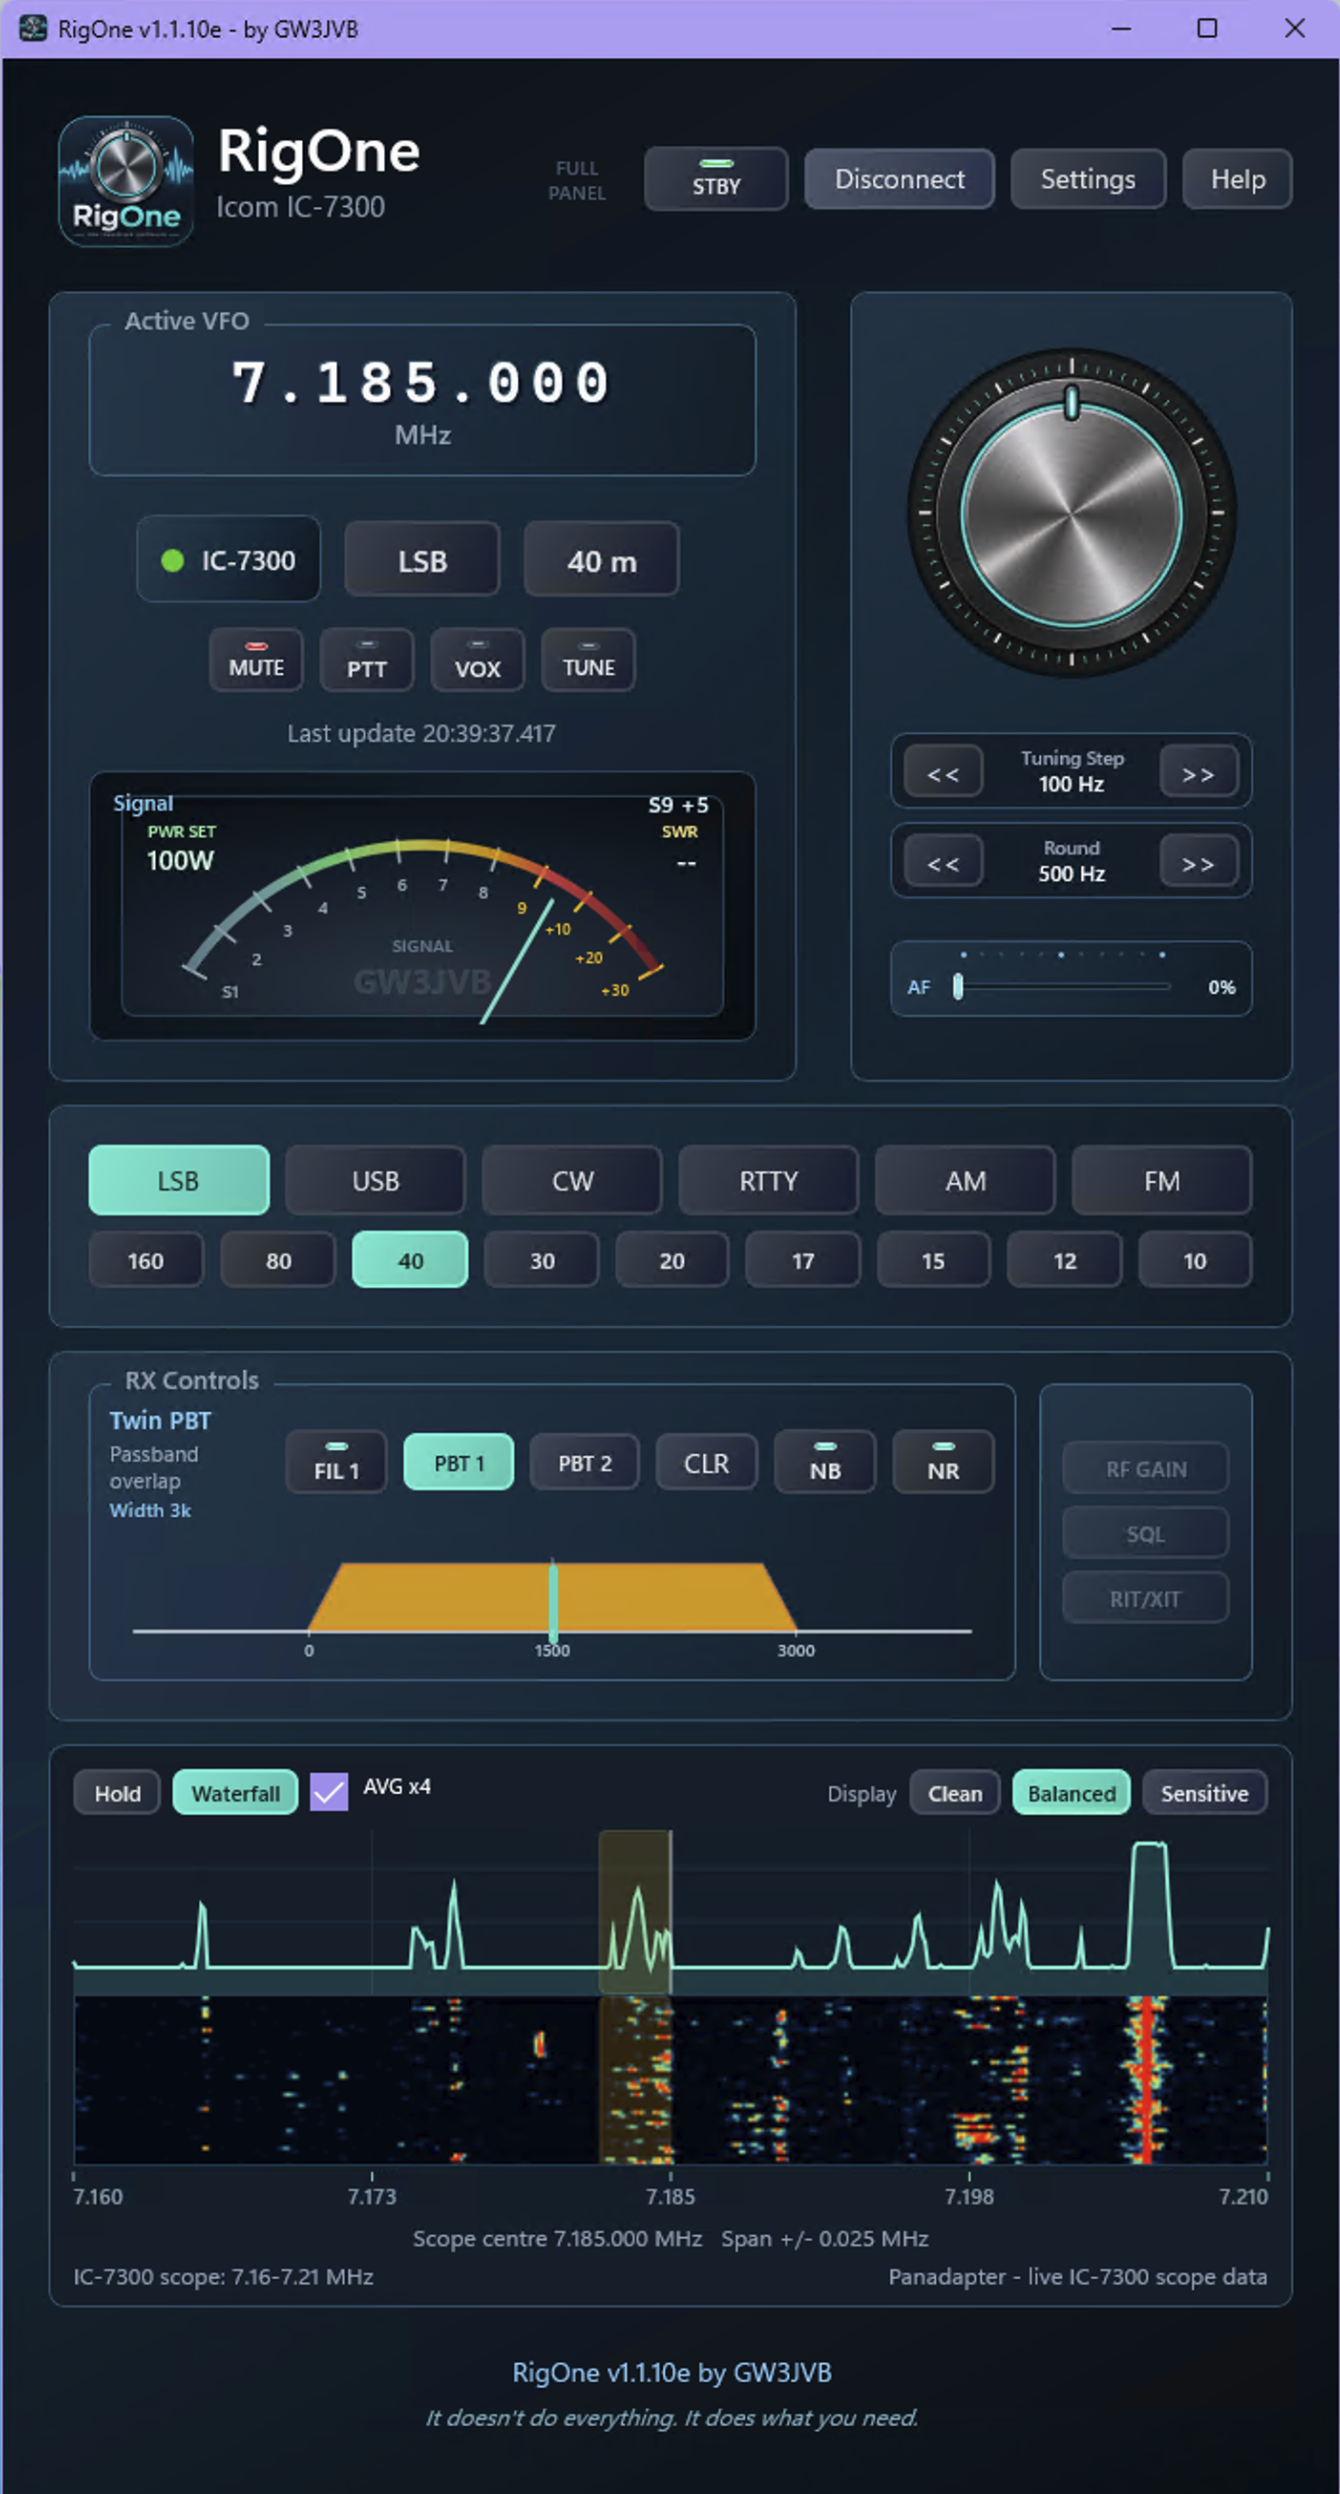Viewport: 1340px width, 2494px height.
Task: Select Clean display mode
Action: (955, 1793)
